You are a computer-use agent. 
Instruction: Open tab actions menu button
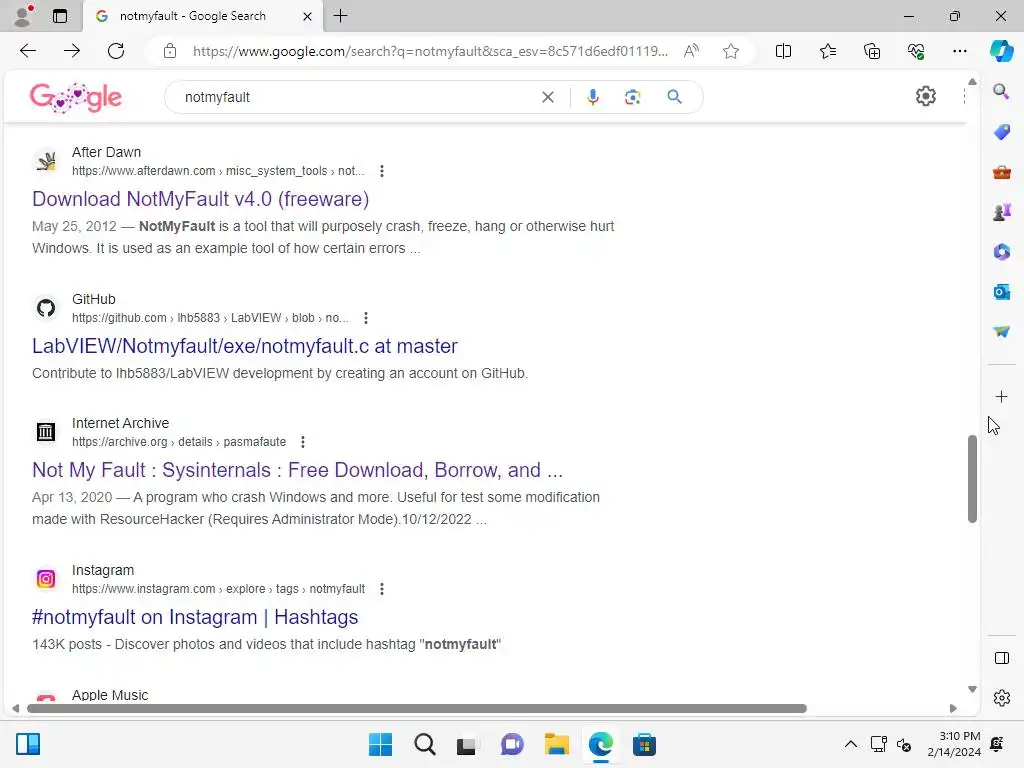(59, 16)
